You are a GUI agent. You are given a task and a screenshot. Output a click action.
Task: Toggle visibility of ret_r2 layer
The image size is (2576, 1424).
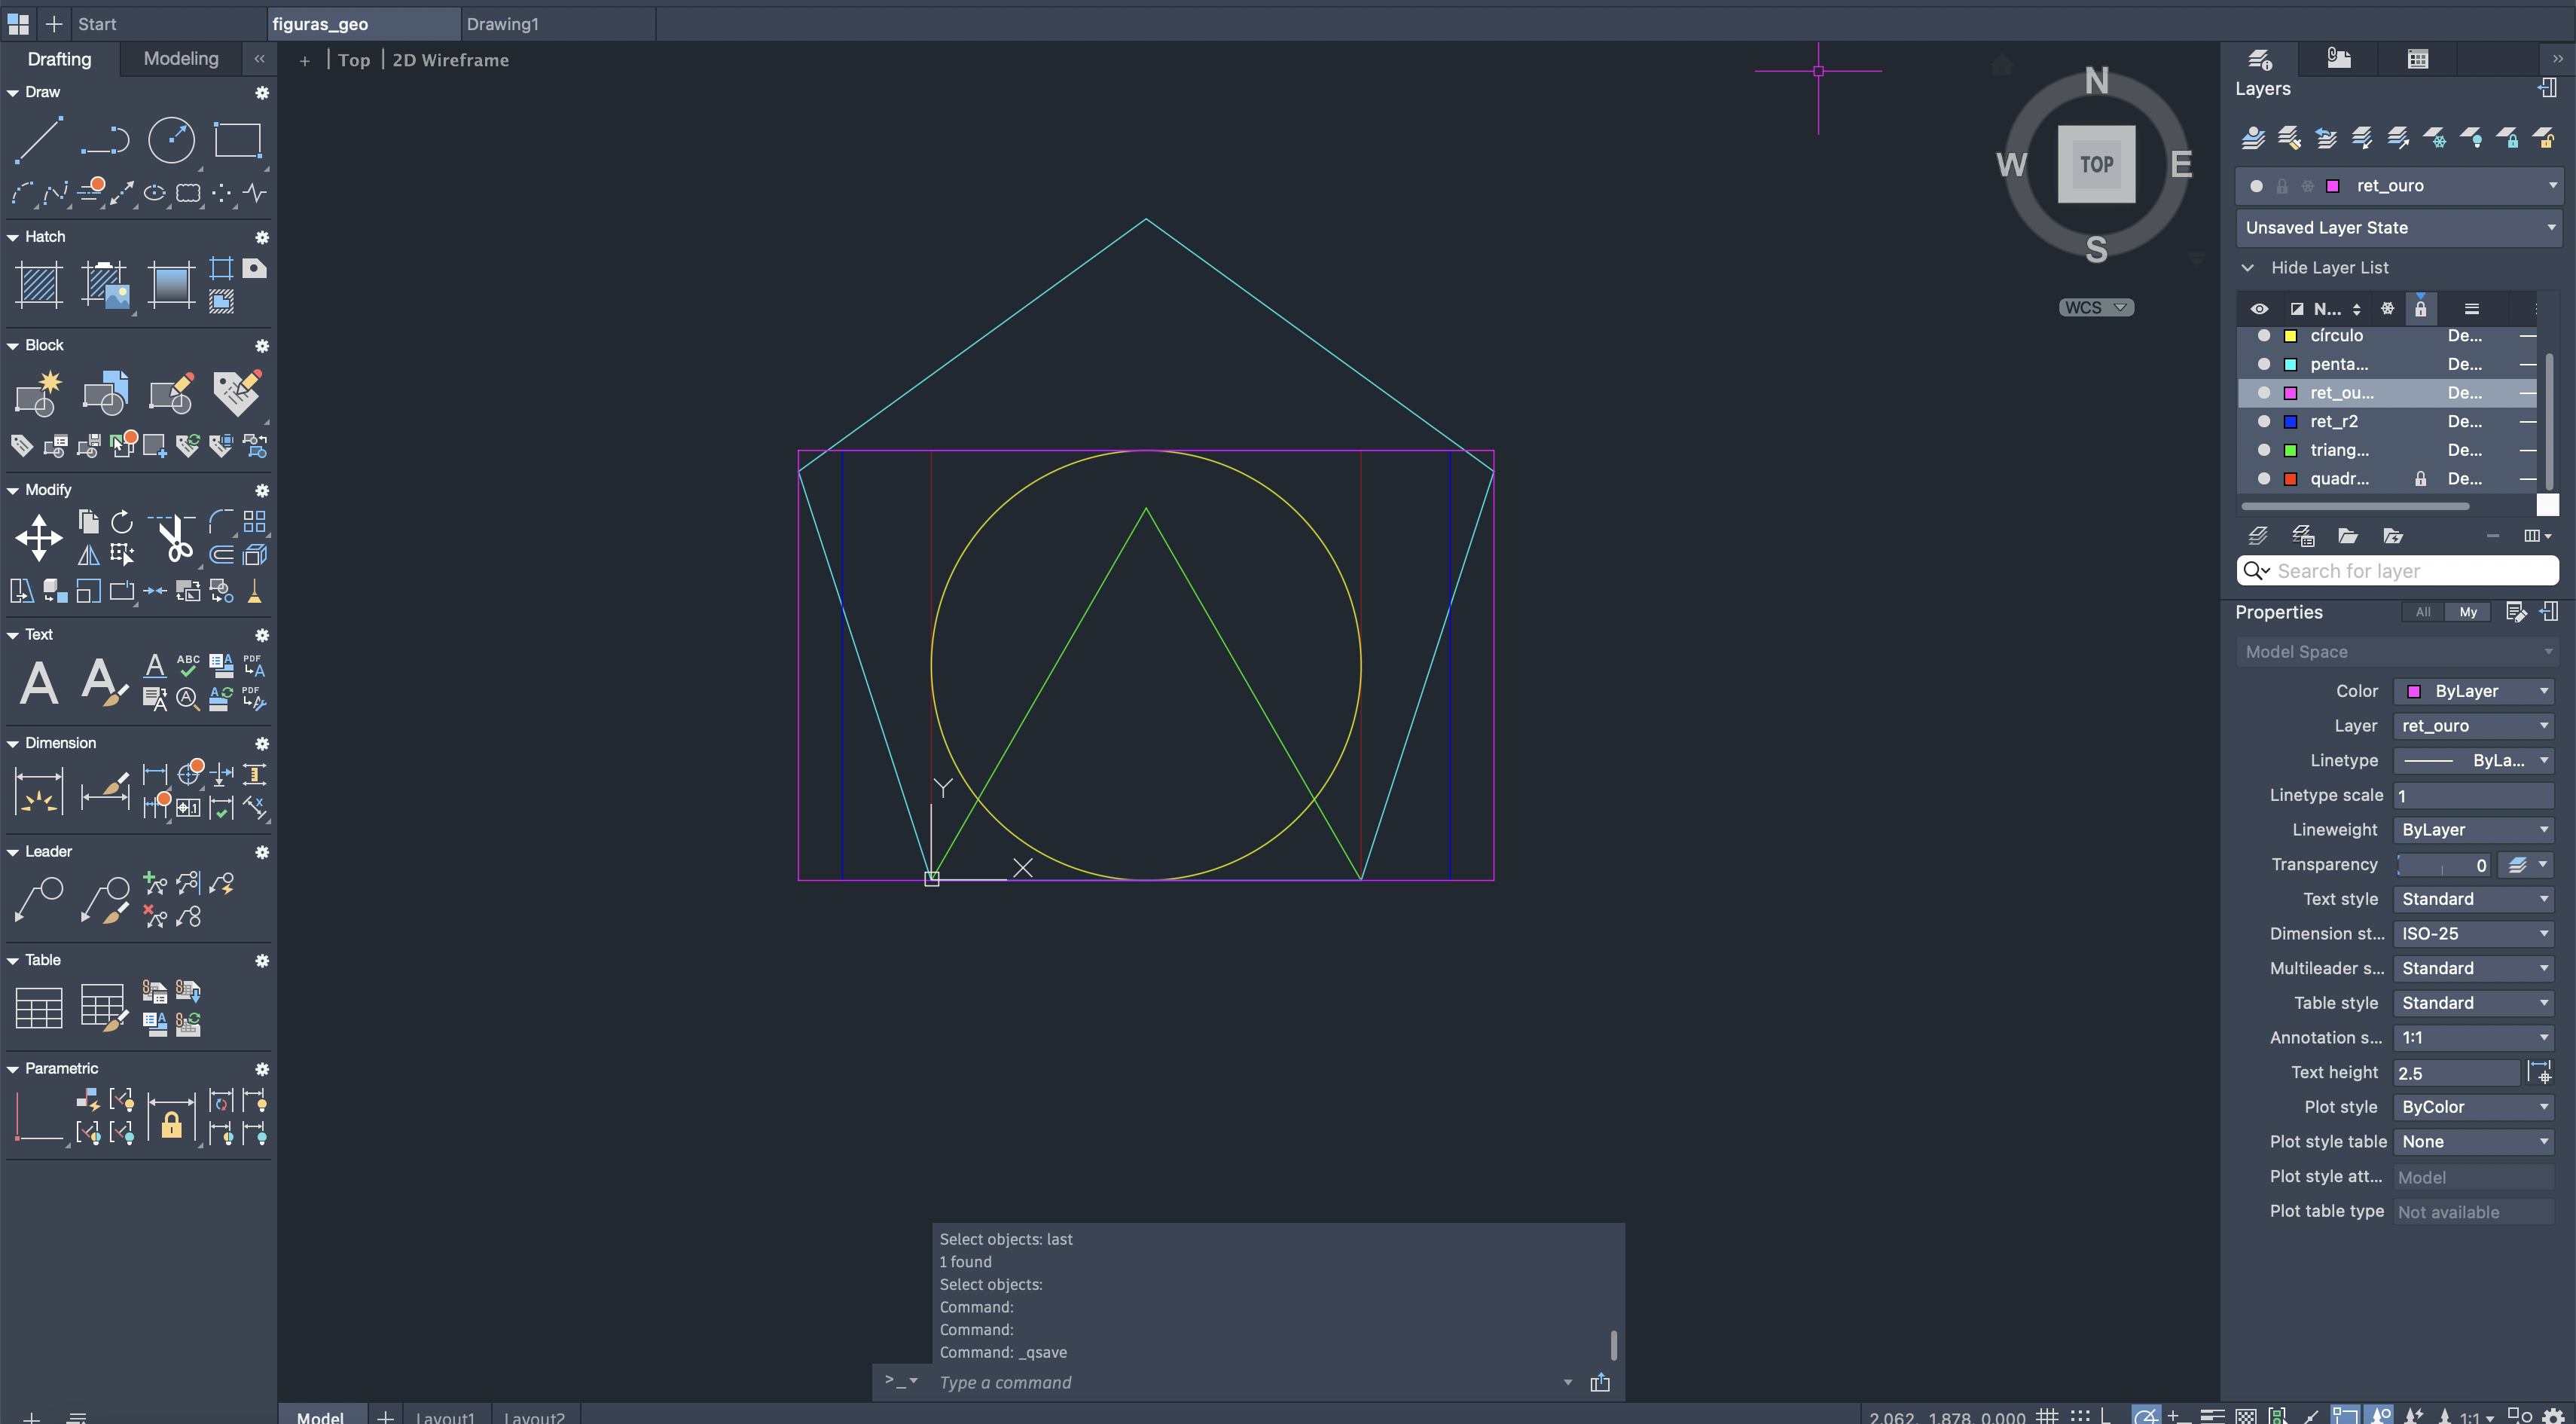coord(2264,422)
